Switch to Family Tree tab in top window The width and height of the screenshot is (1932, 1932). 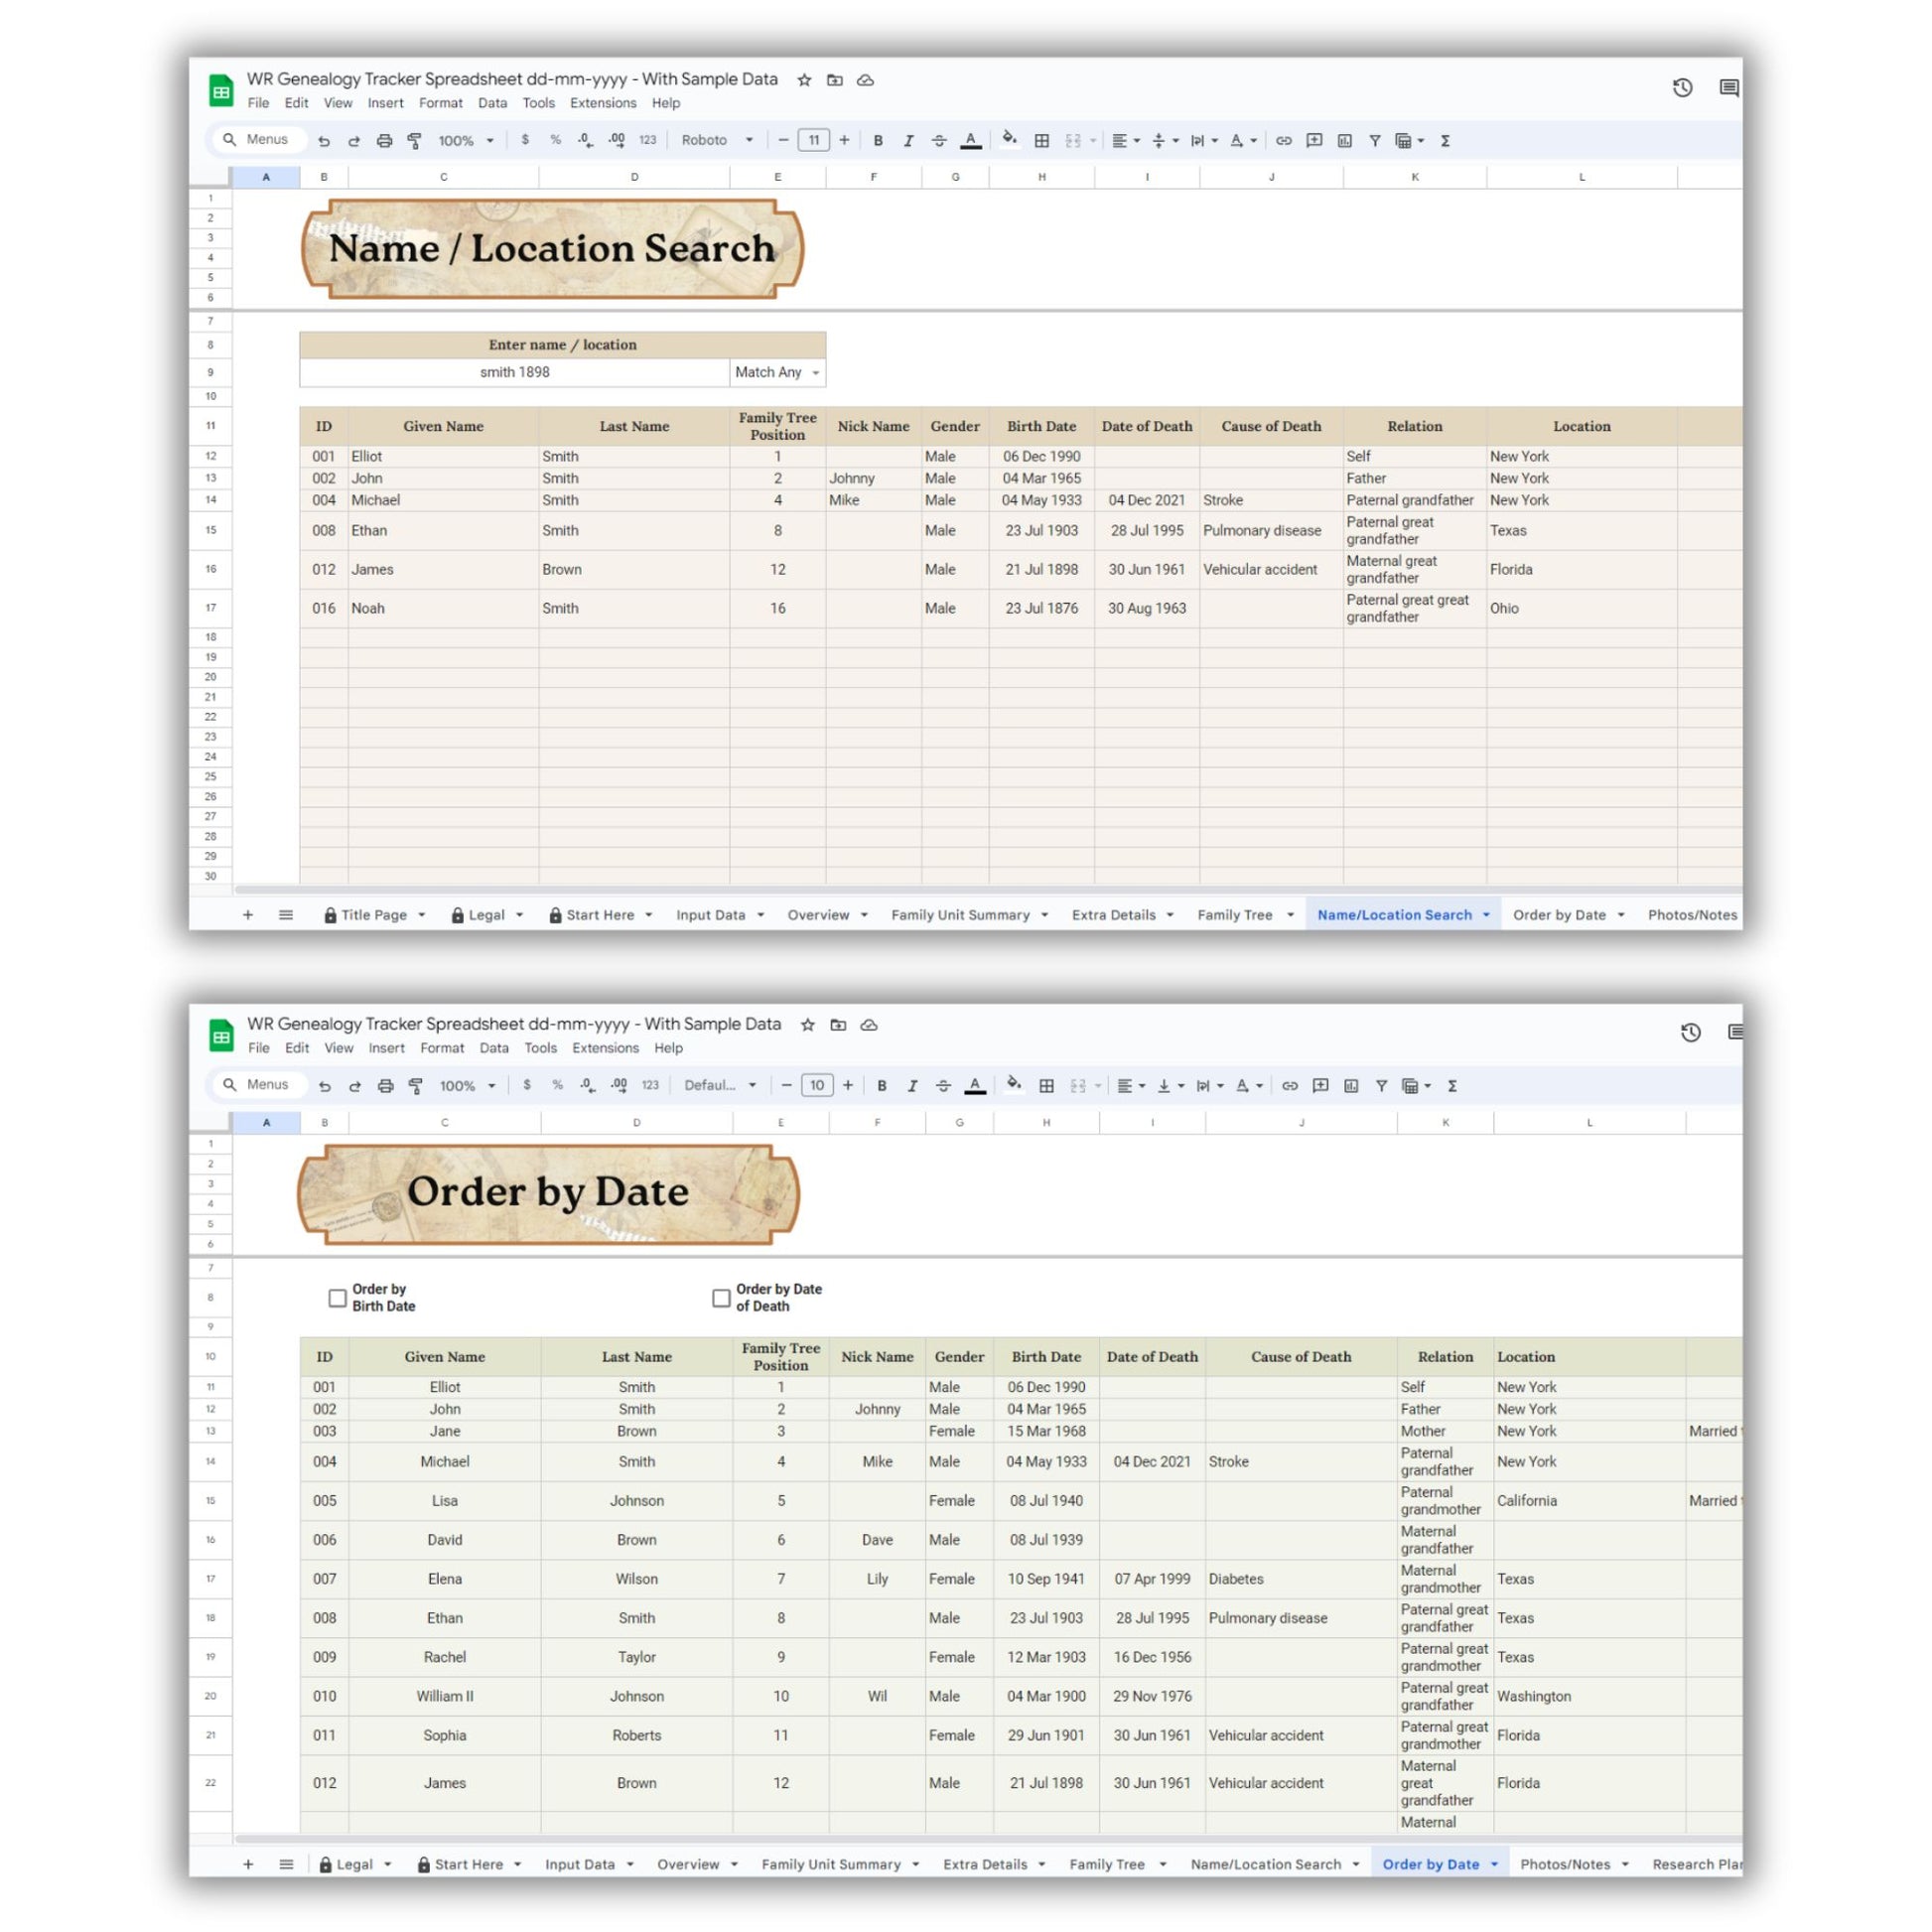tap(1235, 915)
